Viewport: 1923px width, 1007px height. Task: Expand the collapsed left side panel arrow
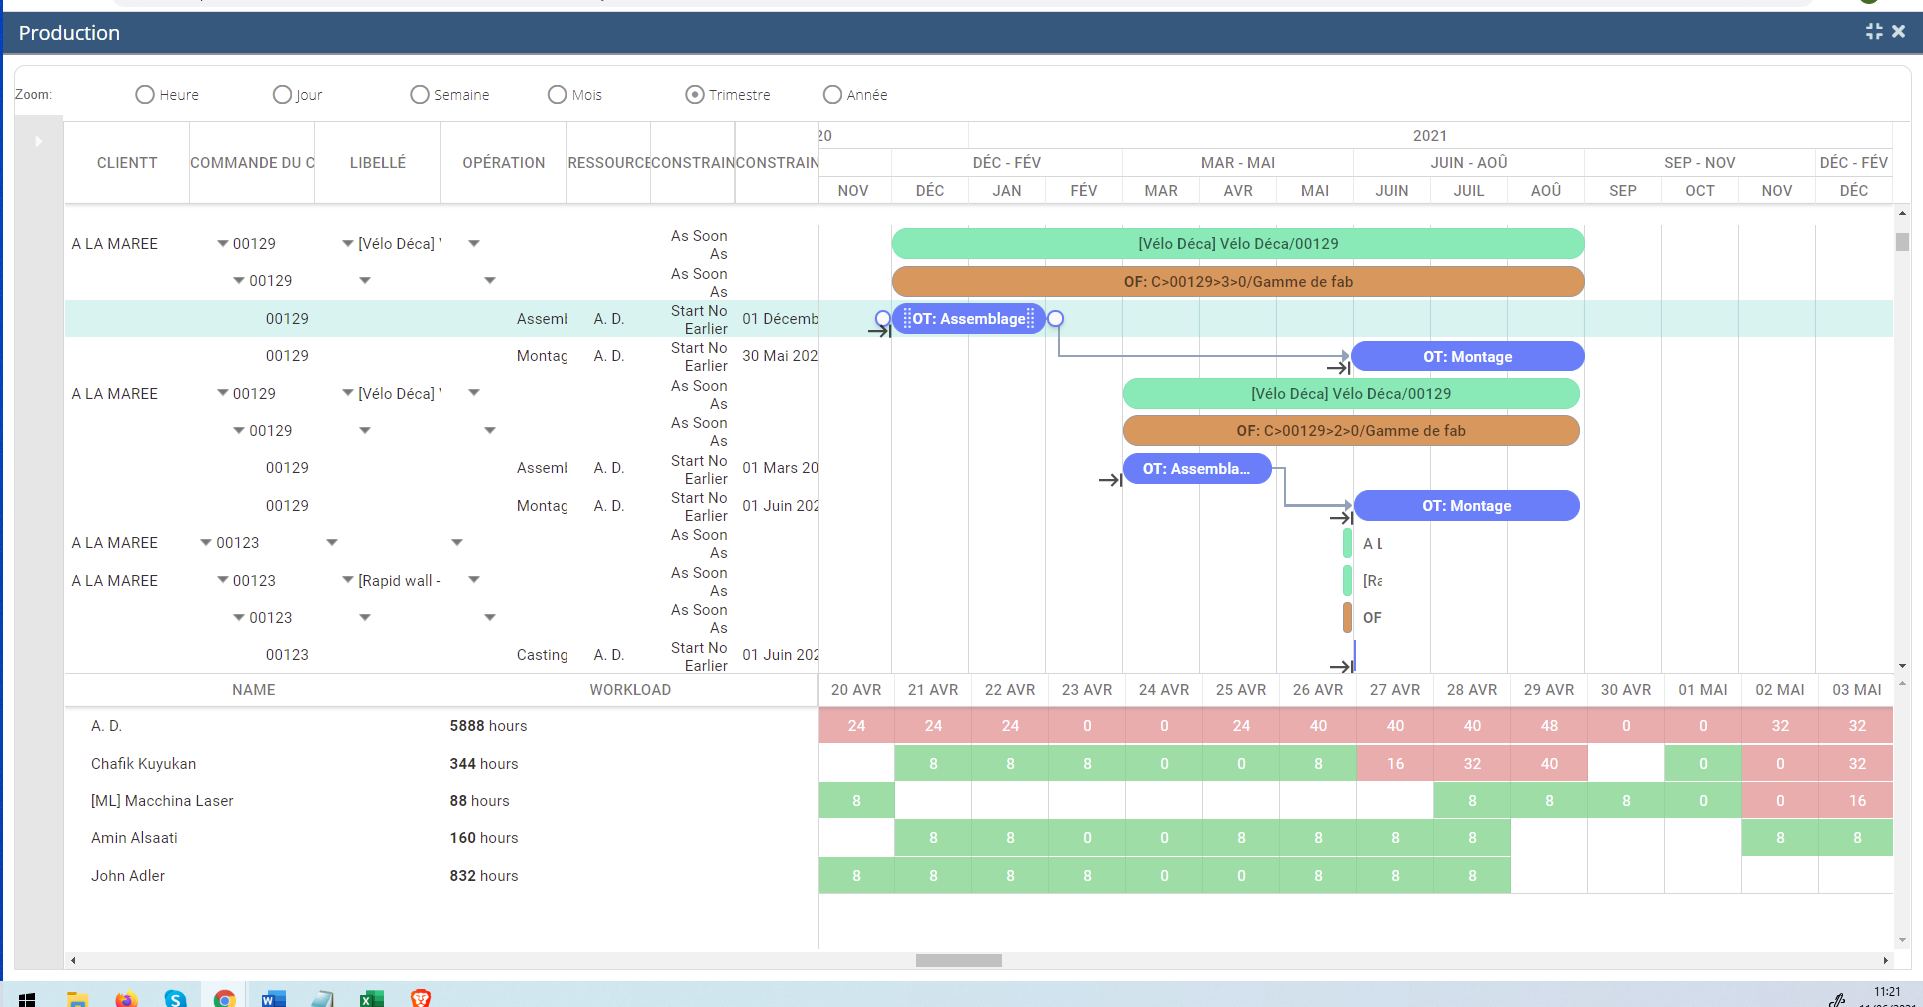[x=38, y=141]
